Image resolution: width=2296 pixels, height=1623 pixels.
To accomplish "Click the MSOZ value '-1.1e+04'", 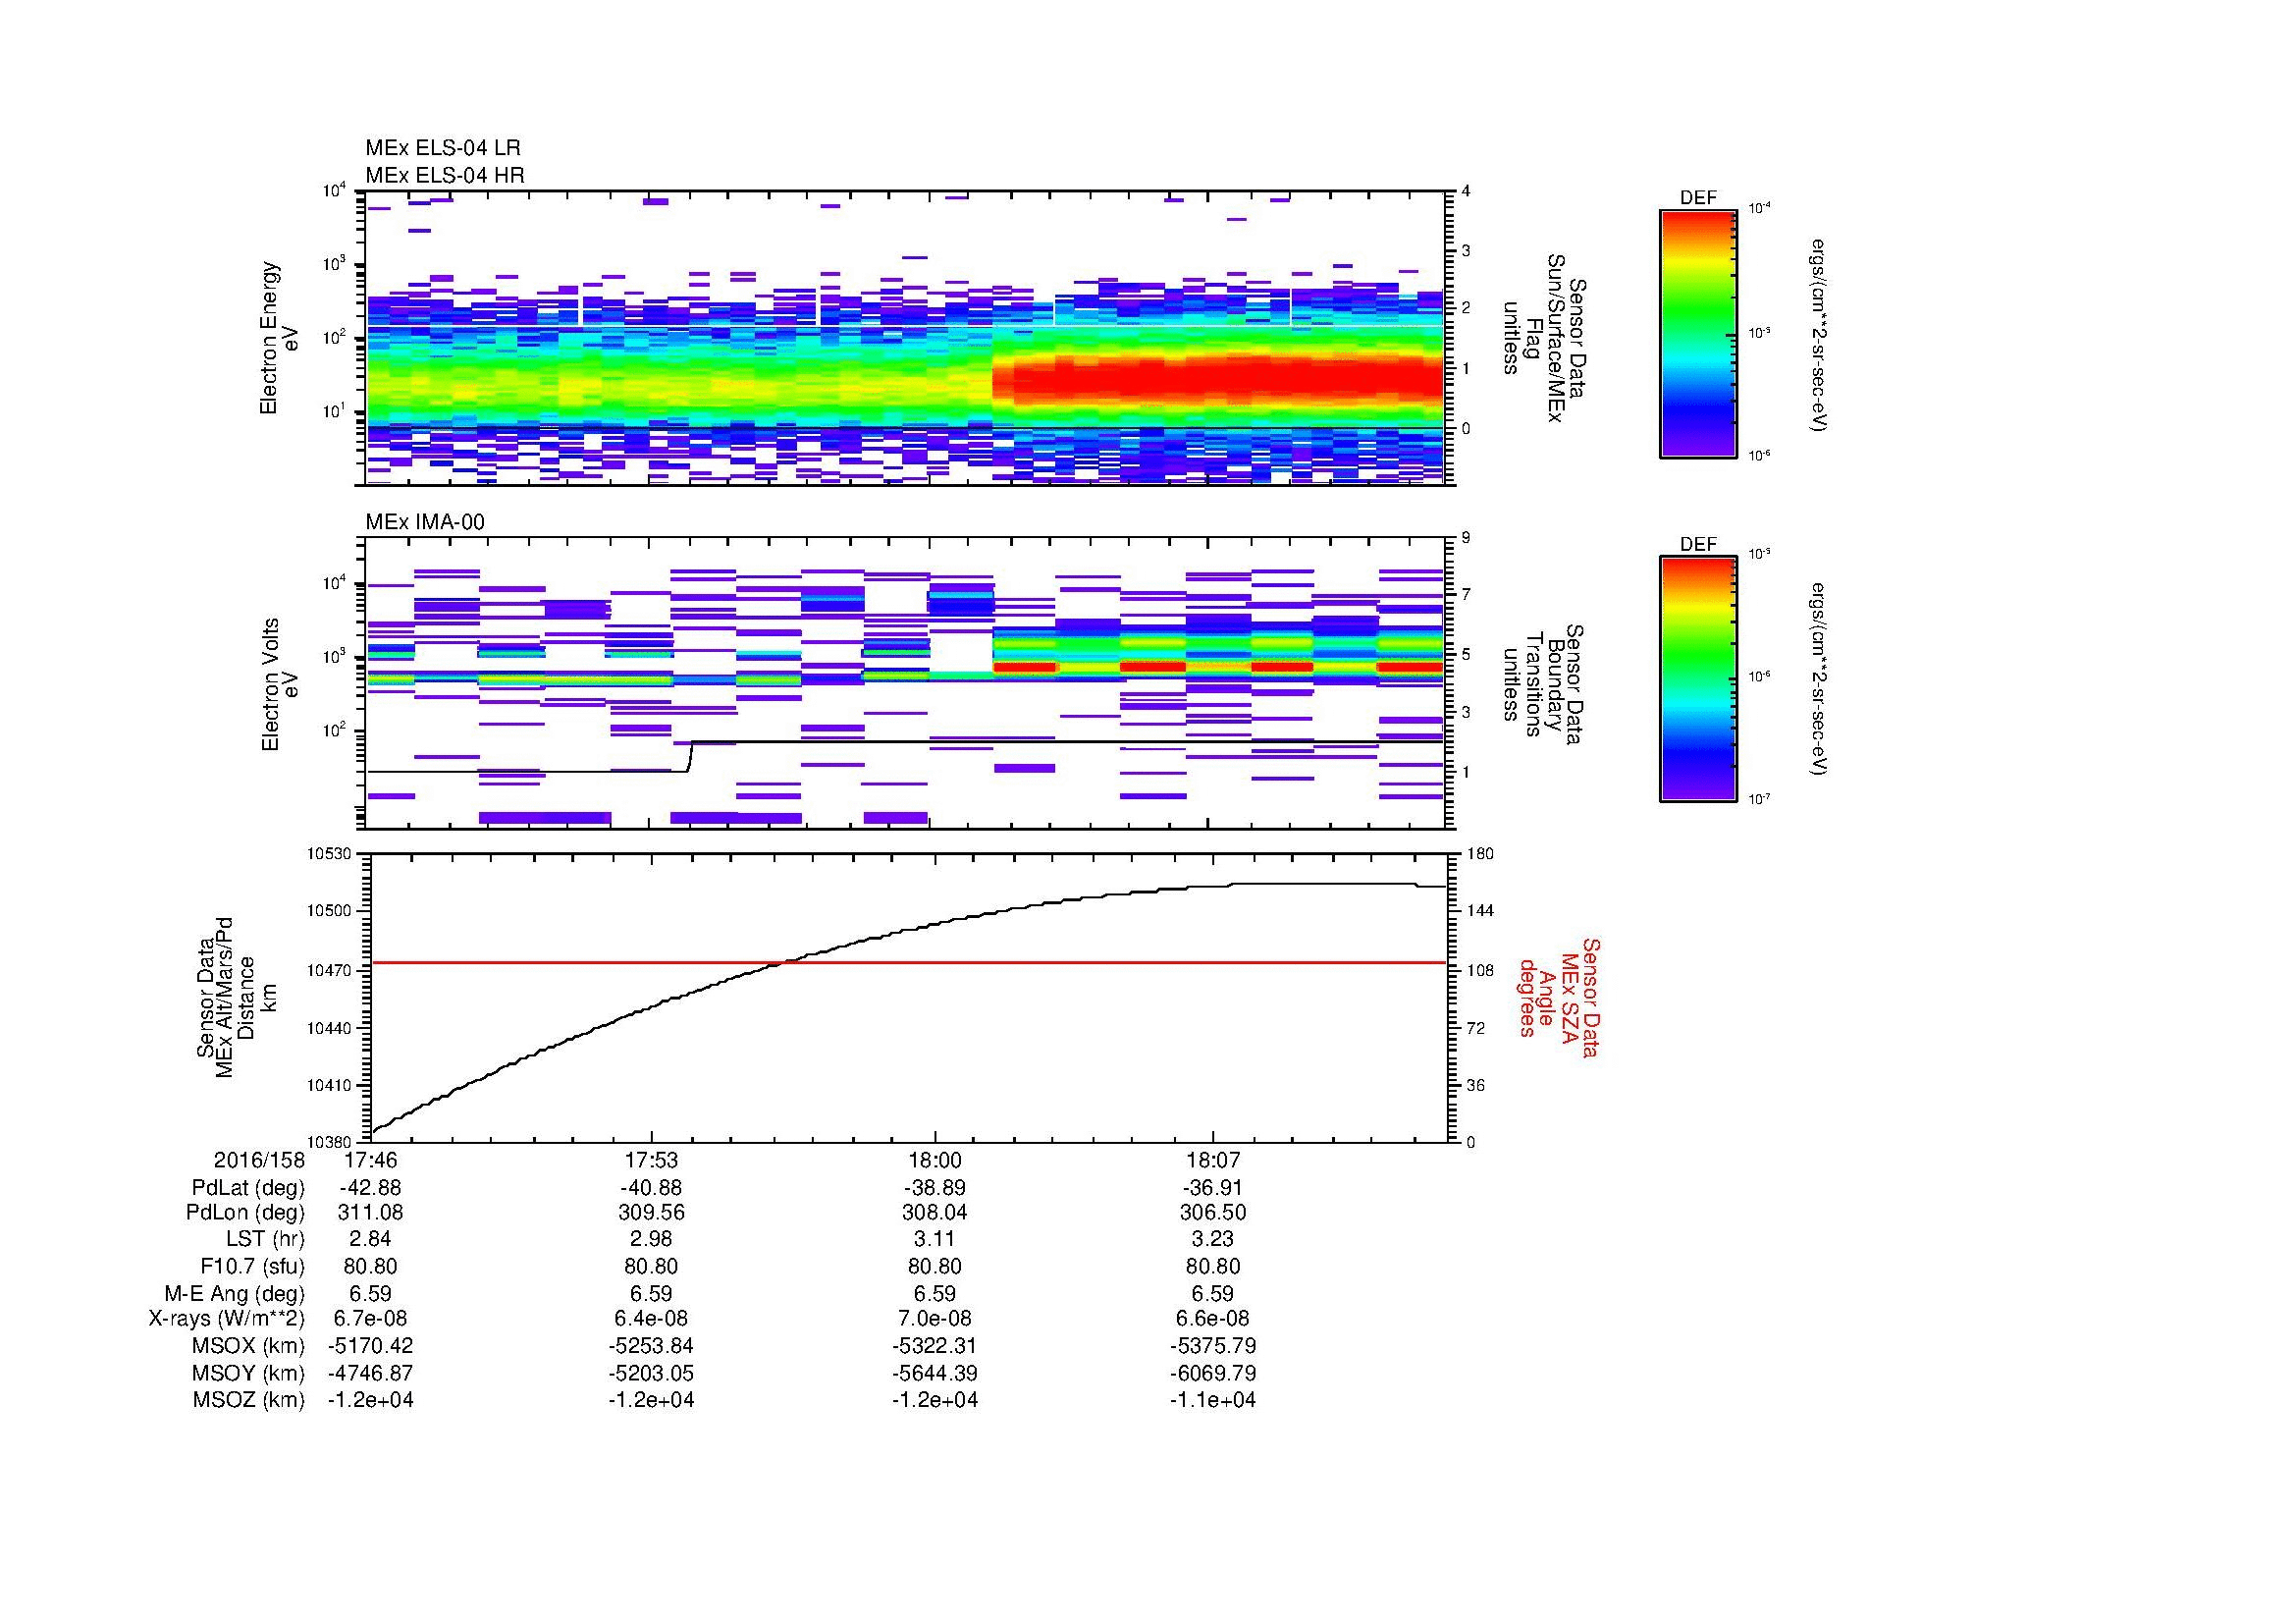I will 1213,1400.
